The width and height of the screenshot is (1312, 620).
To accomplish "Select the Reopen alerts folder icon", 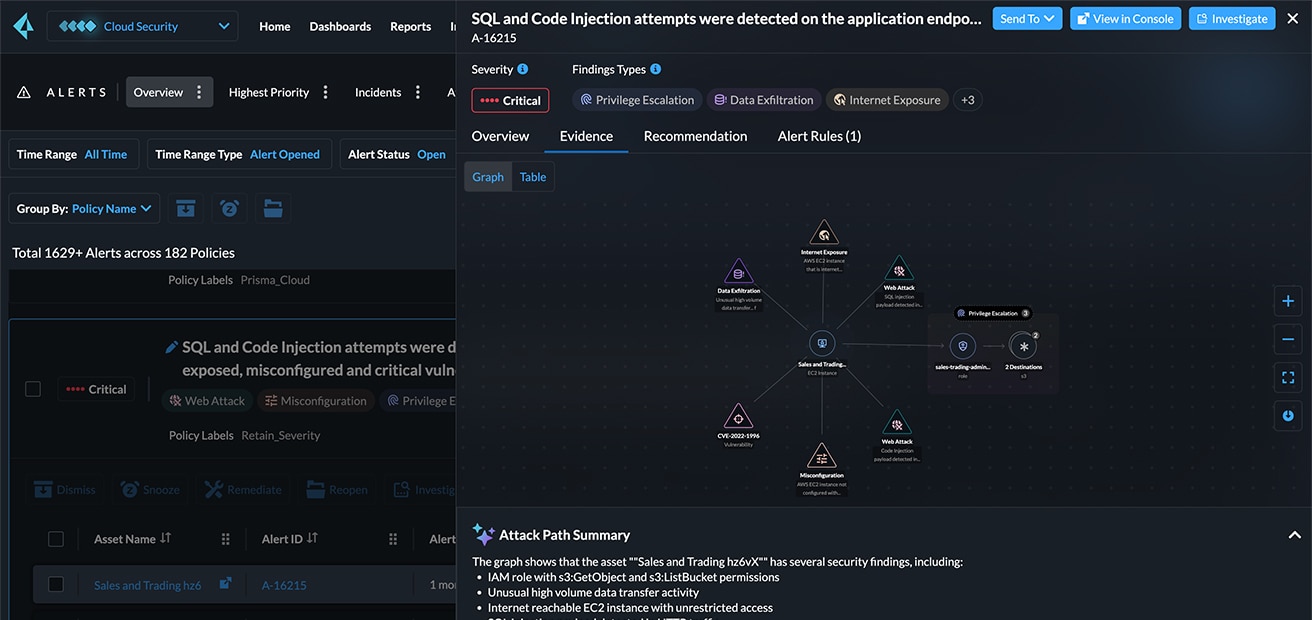I will tap(309, 489).
